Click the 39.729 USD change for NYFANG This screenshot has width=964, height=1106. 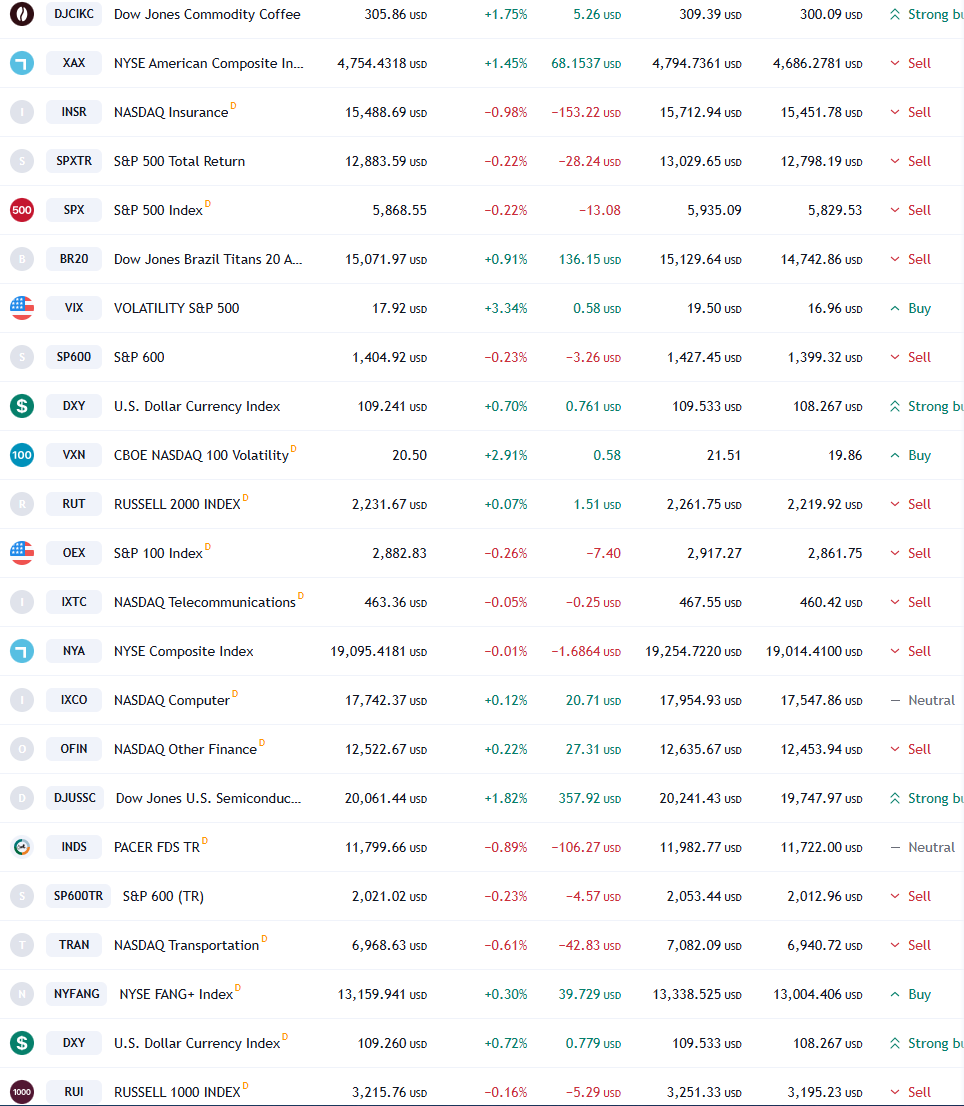tap(590, 995)
